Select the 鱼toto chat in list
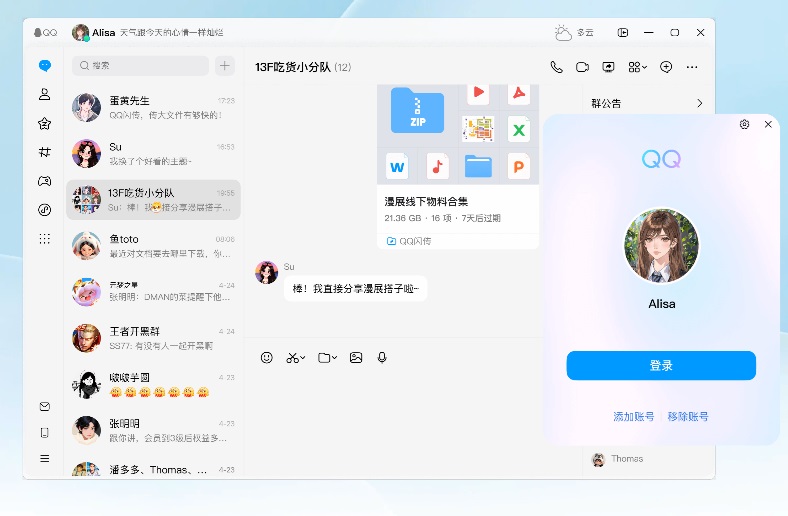 [153, 246]
